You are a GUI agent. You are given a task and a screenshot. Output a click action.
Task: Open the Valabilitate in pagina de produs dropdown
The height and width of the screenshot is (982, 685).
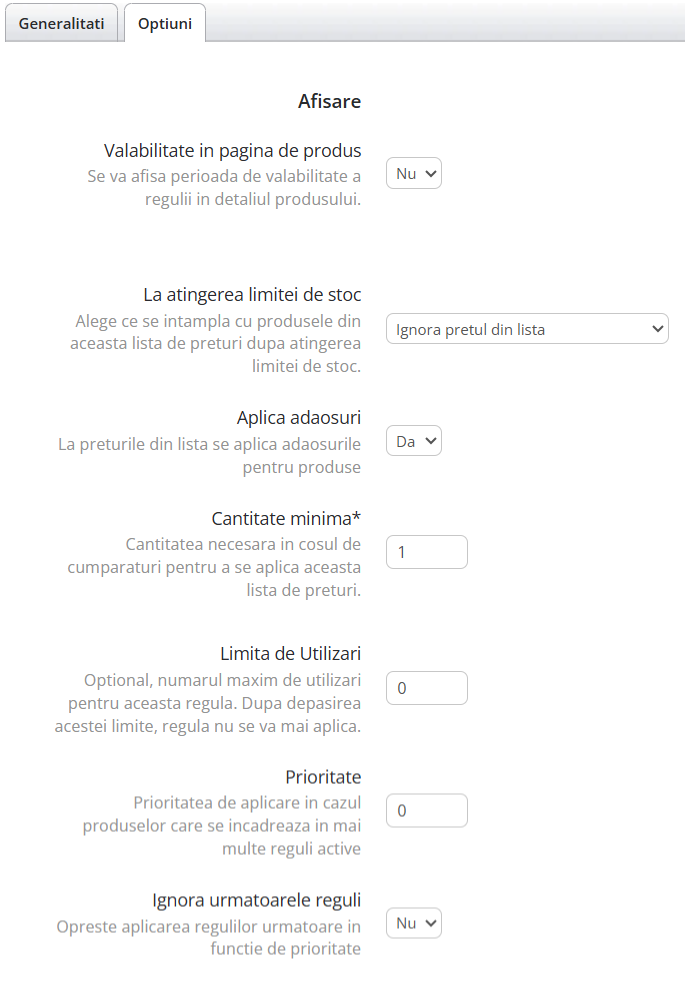[412, 172]
